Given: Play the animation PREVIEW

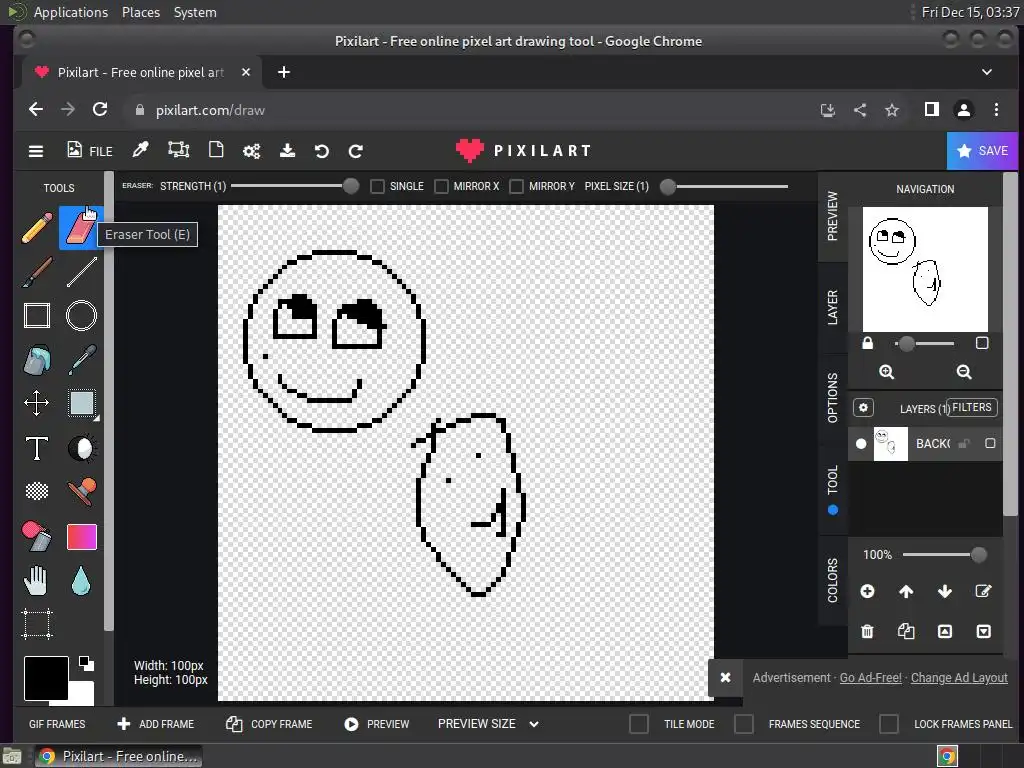Looking at the screenshot, I should 377,724.
